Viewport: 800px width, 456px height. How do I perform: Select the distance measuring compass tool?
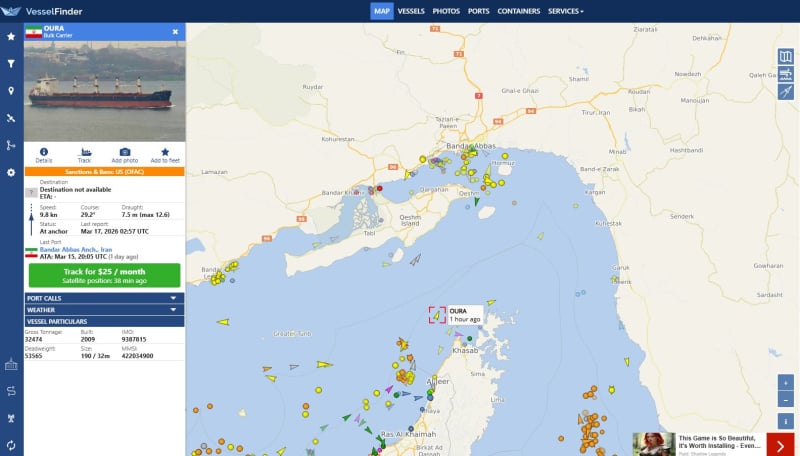pyautogui.click(x=786, y=92)
